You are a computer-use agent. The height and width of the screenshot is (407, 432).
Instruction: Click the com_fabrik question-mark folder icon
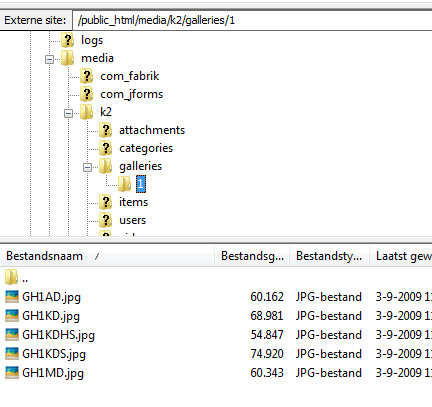(87, 76)
